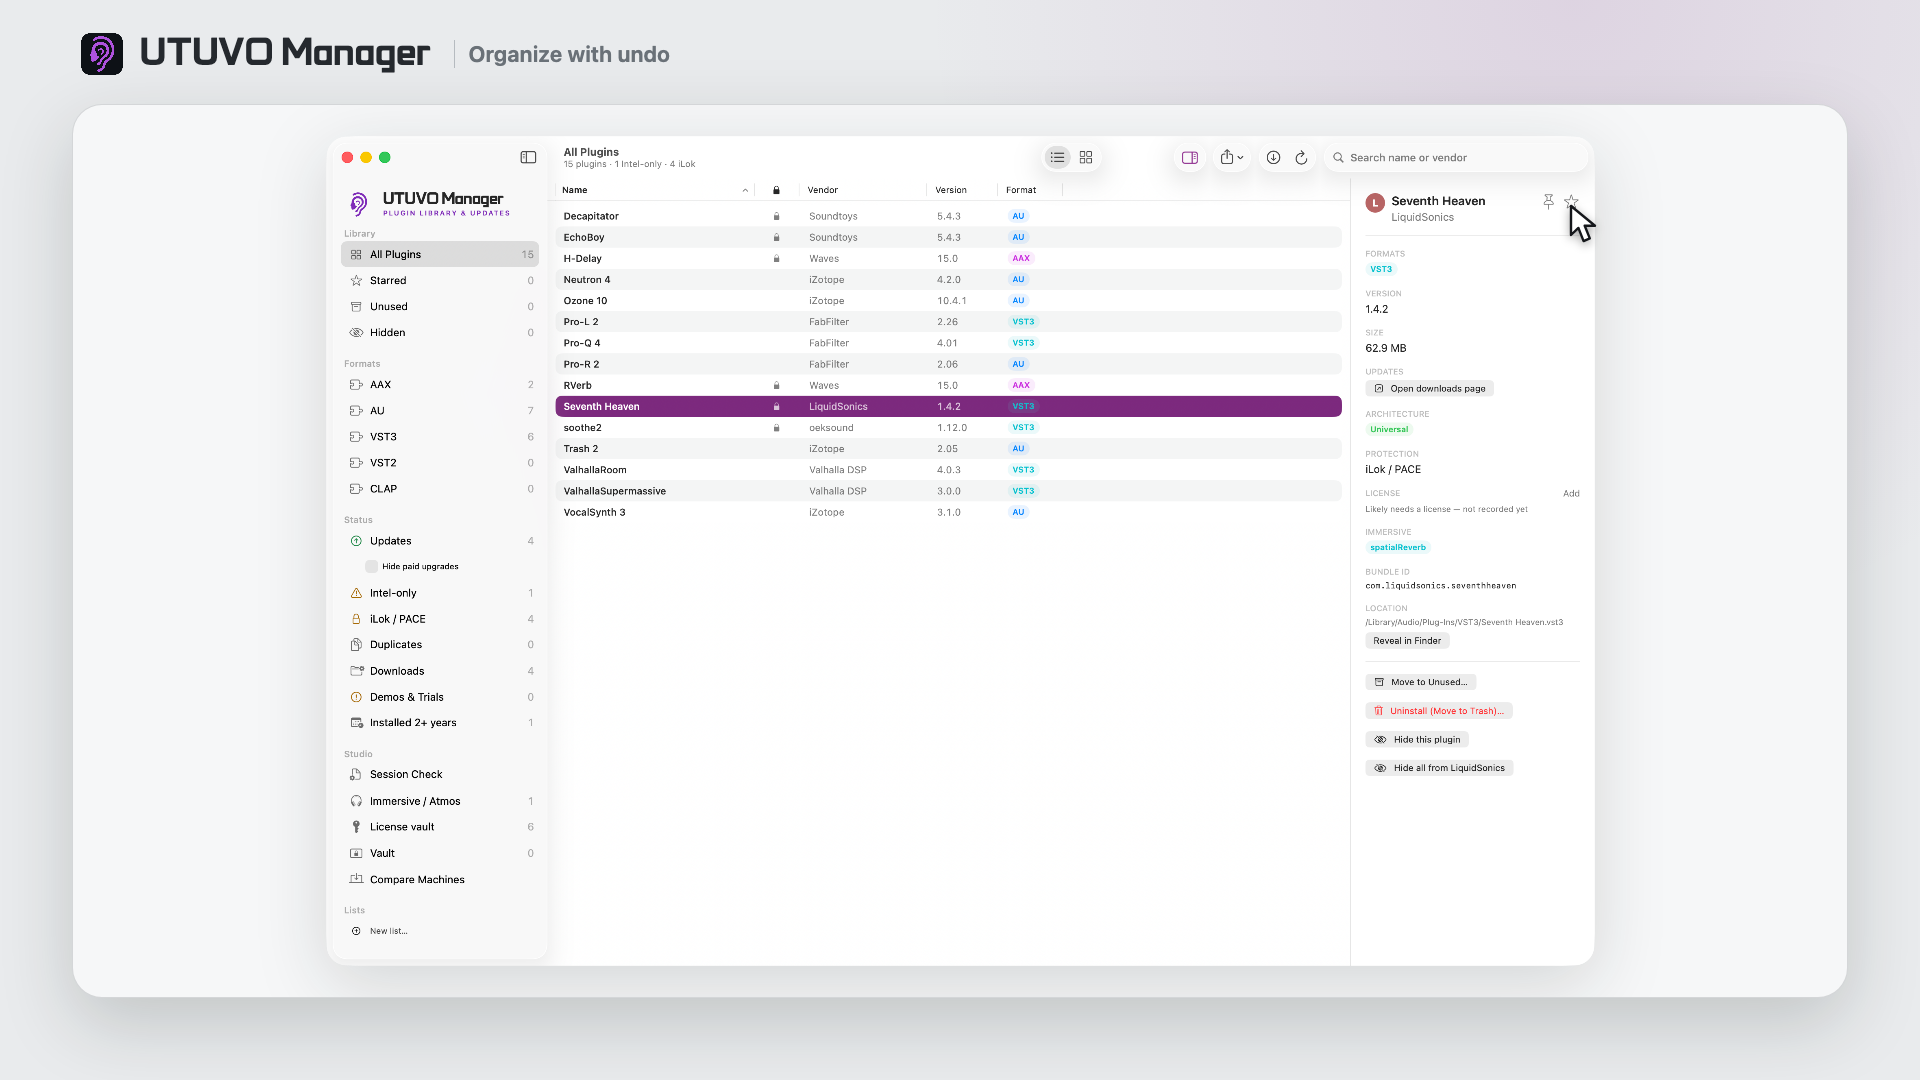The width and height of the screenshot is (1920, 1080).
Task: Click the Trash 2 AU format badge
Action: click(1018, 449)
